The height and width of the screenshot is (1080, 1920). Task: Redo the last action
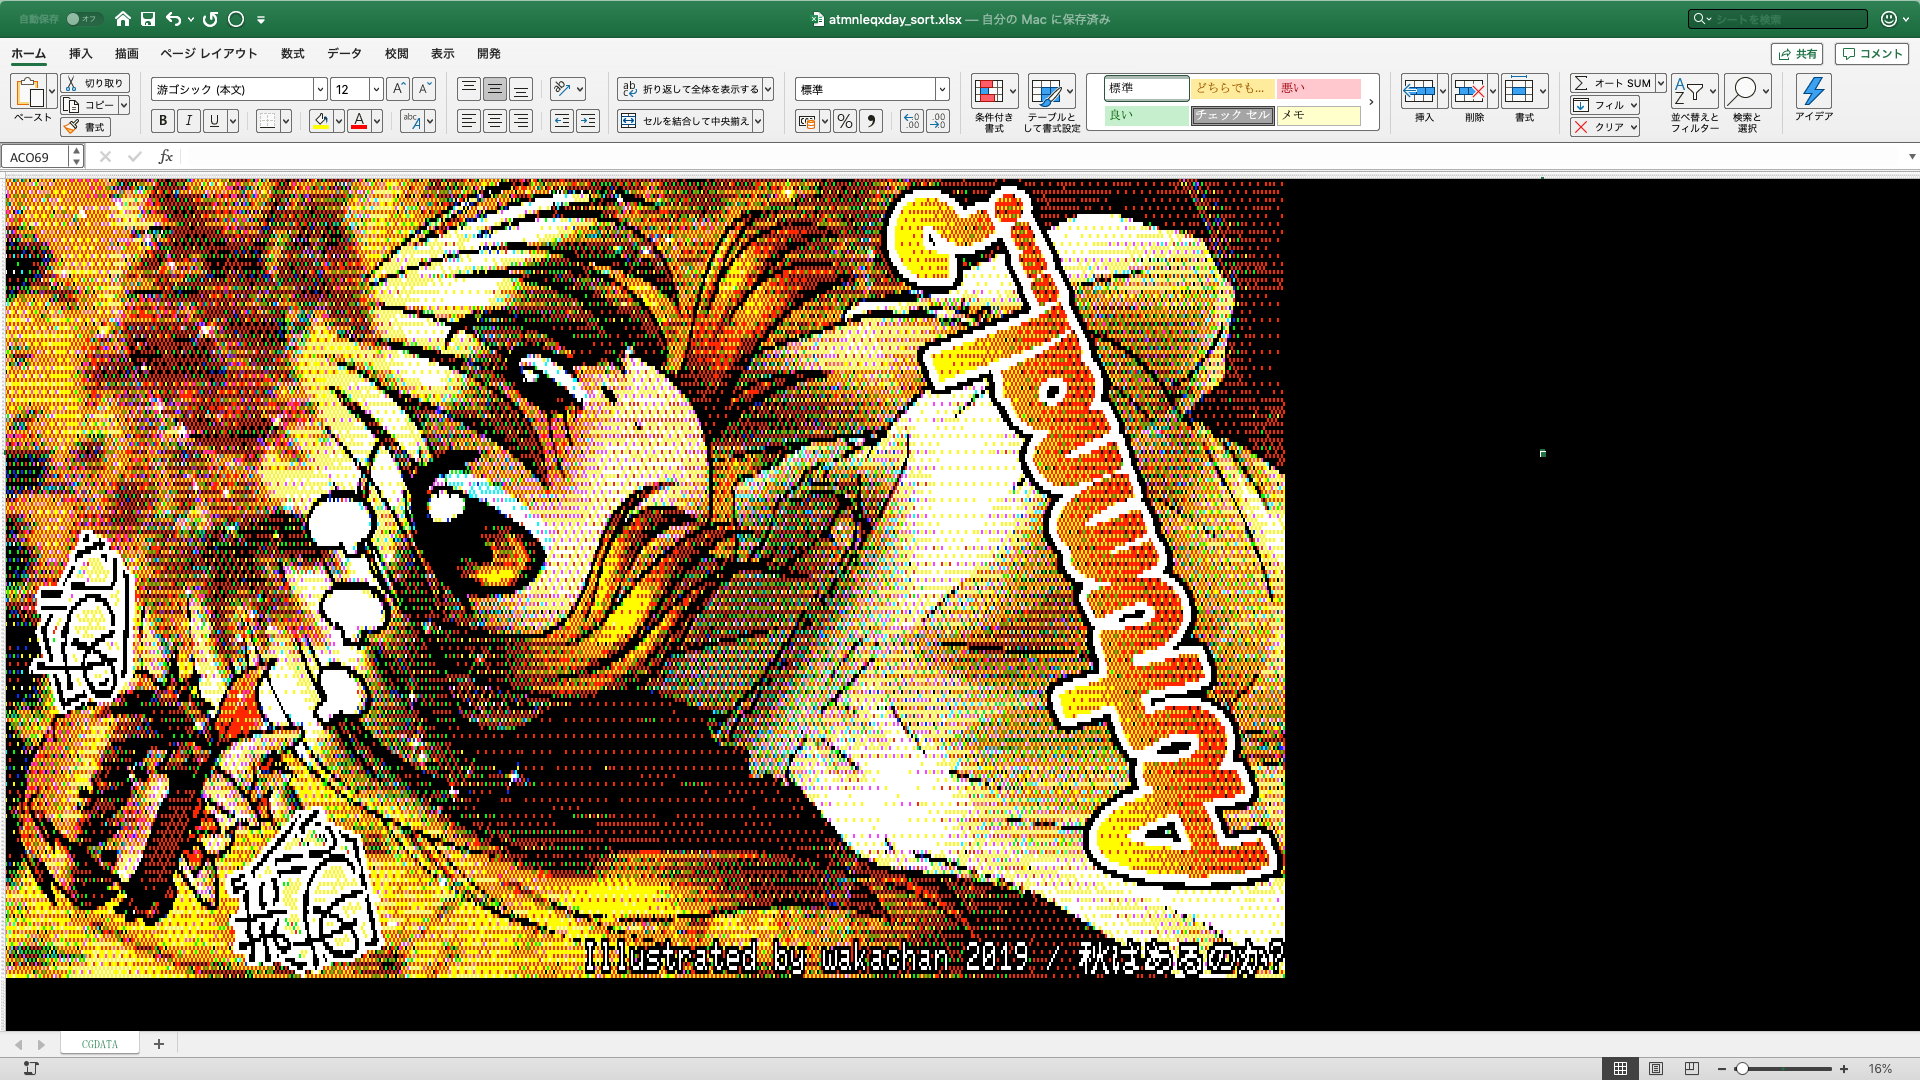tap(210, 19)
